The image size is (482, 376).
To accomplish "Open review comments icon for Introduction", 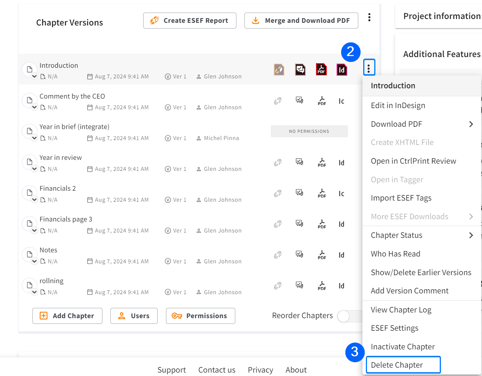I will click(x=300, y=70).
